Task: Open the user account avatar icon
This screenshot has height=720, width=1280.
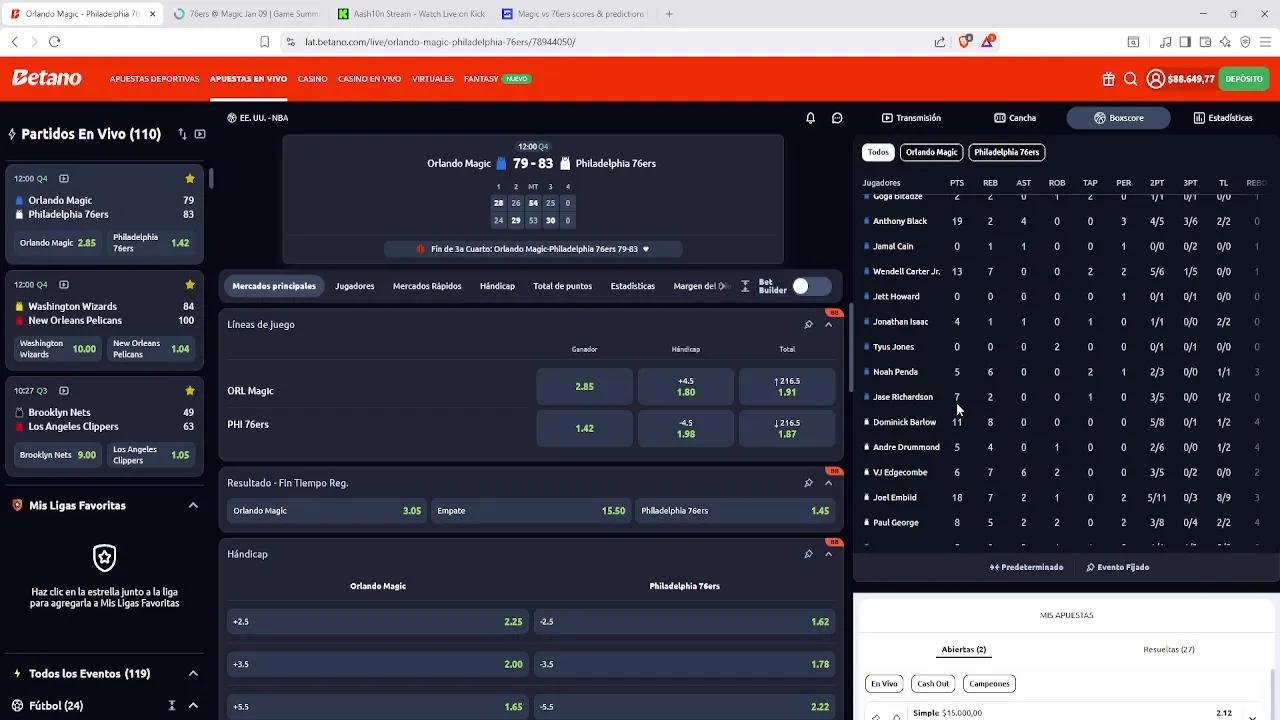Action: (1156, 79)
